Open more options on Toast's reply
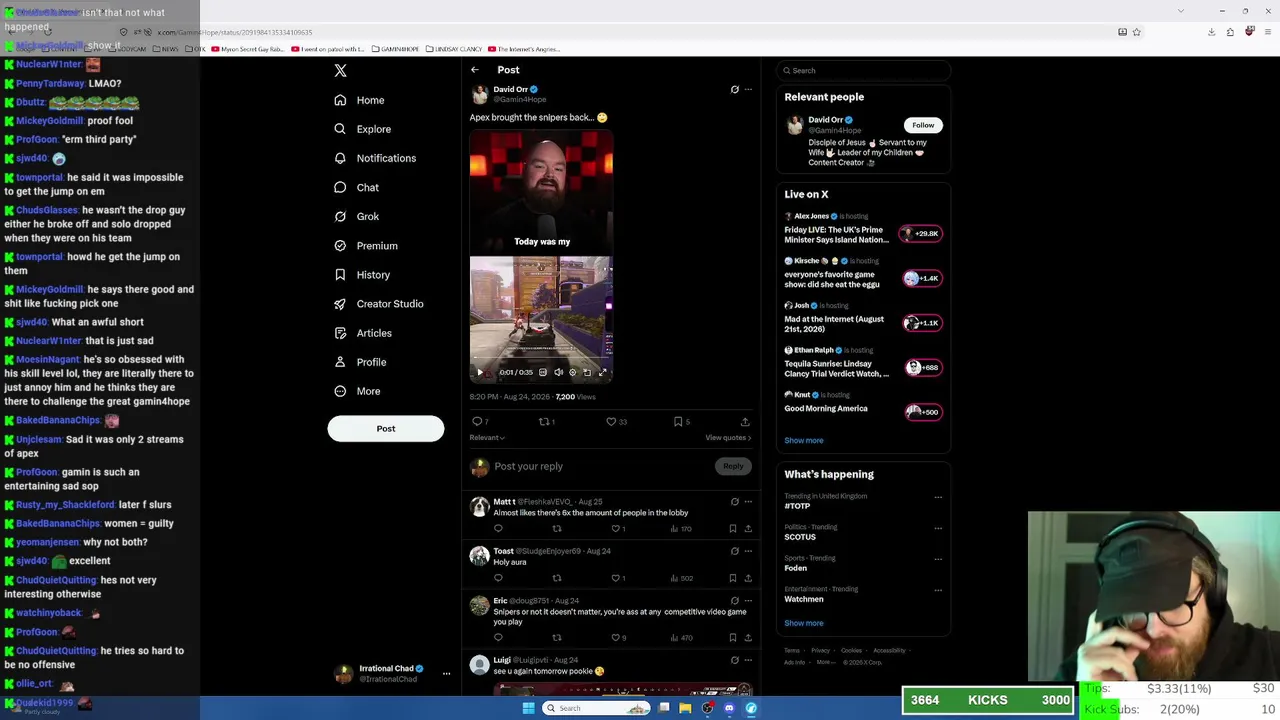Viewport: 1280px width, 720px height. tap(748, 551)
